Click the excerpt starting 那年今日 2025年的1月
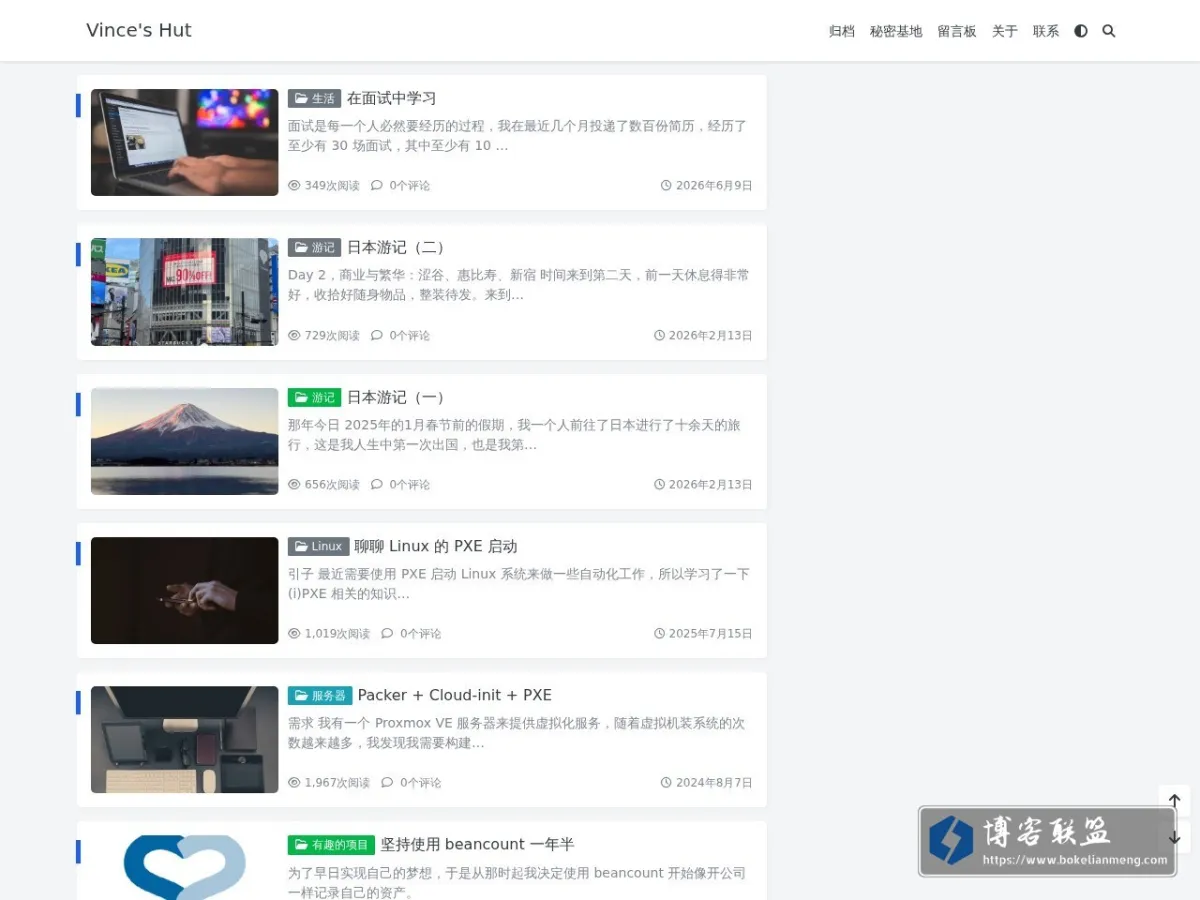1200x900 pixels. click(x=515, y=434)
